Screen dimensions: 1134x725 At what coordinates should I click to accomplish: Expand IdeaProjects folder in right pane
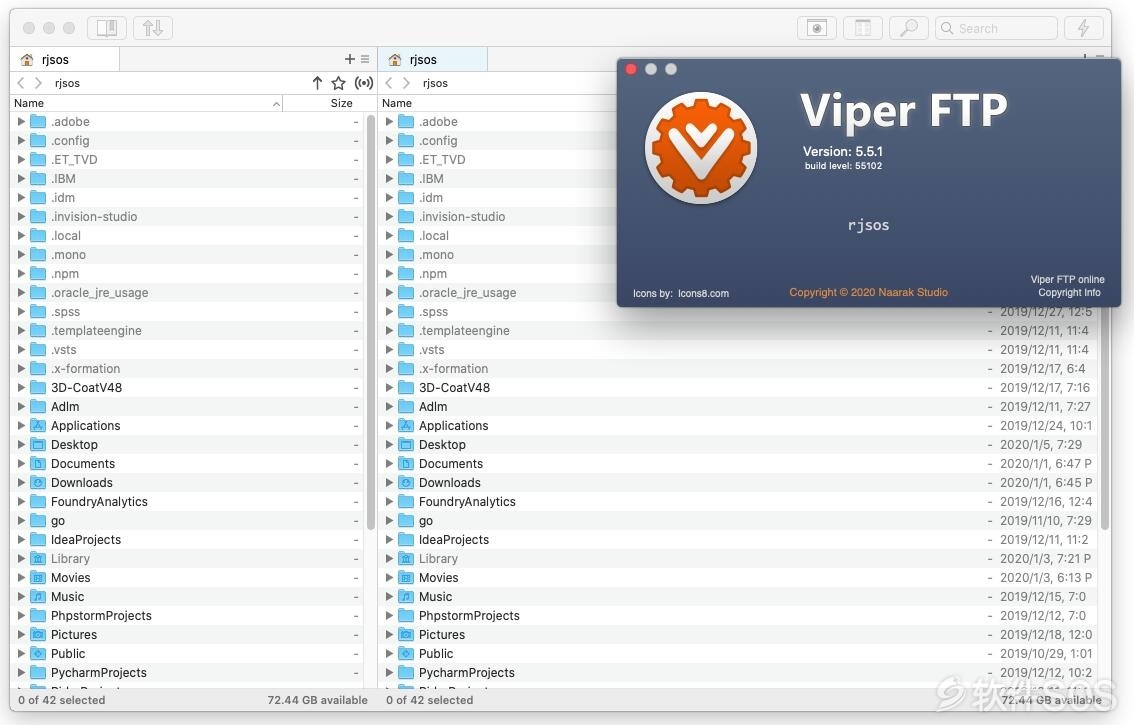click(x=389, y=540)
